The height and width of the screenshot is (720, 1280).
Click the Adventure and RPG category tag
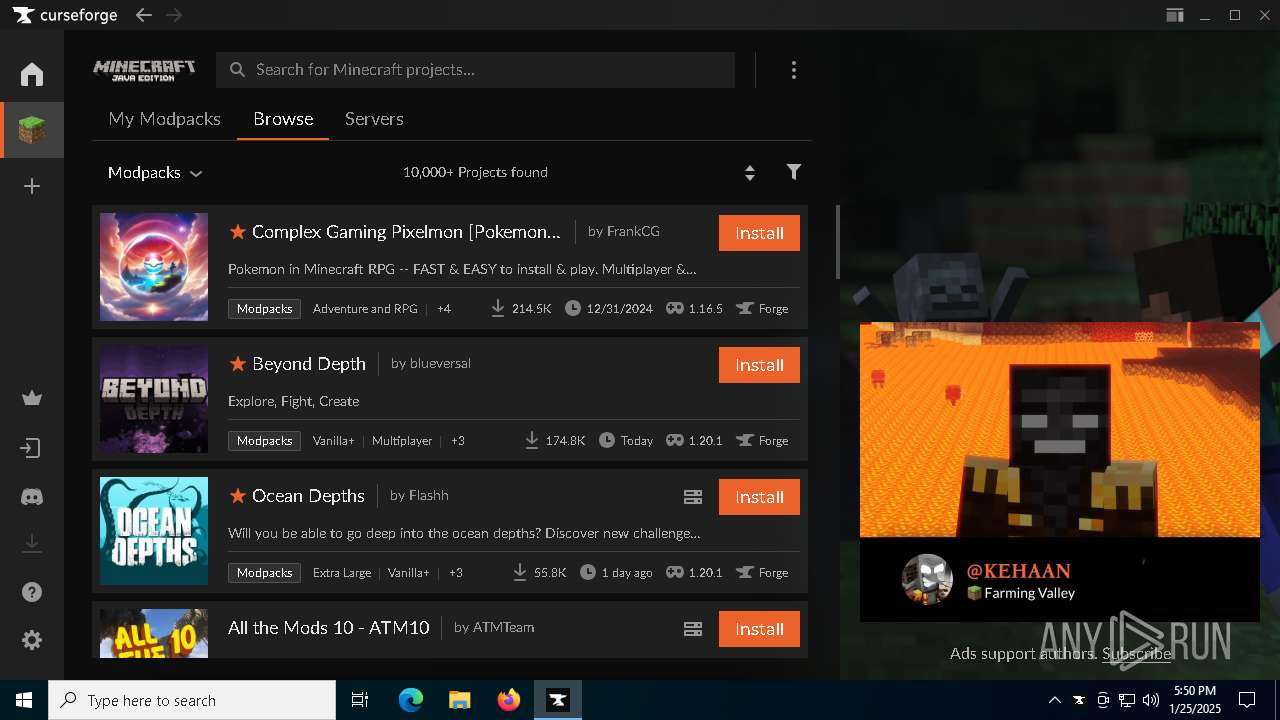click(x=365, y=309)
